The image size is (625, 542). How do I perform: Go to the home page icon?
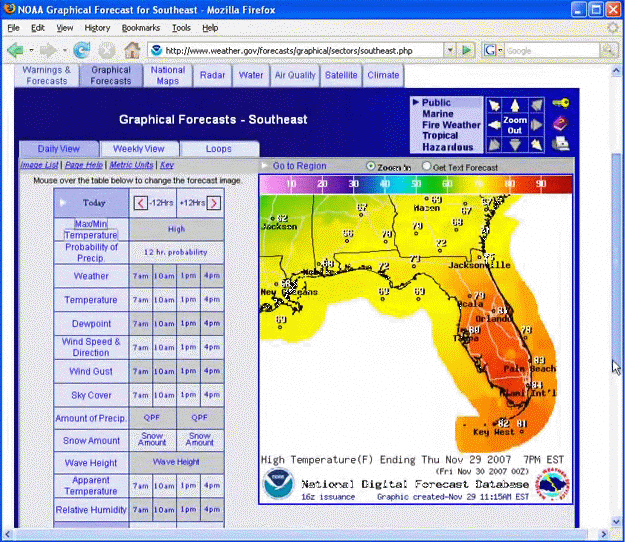coord(132,50)
